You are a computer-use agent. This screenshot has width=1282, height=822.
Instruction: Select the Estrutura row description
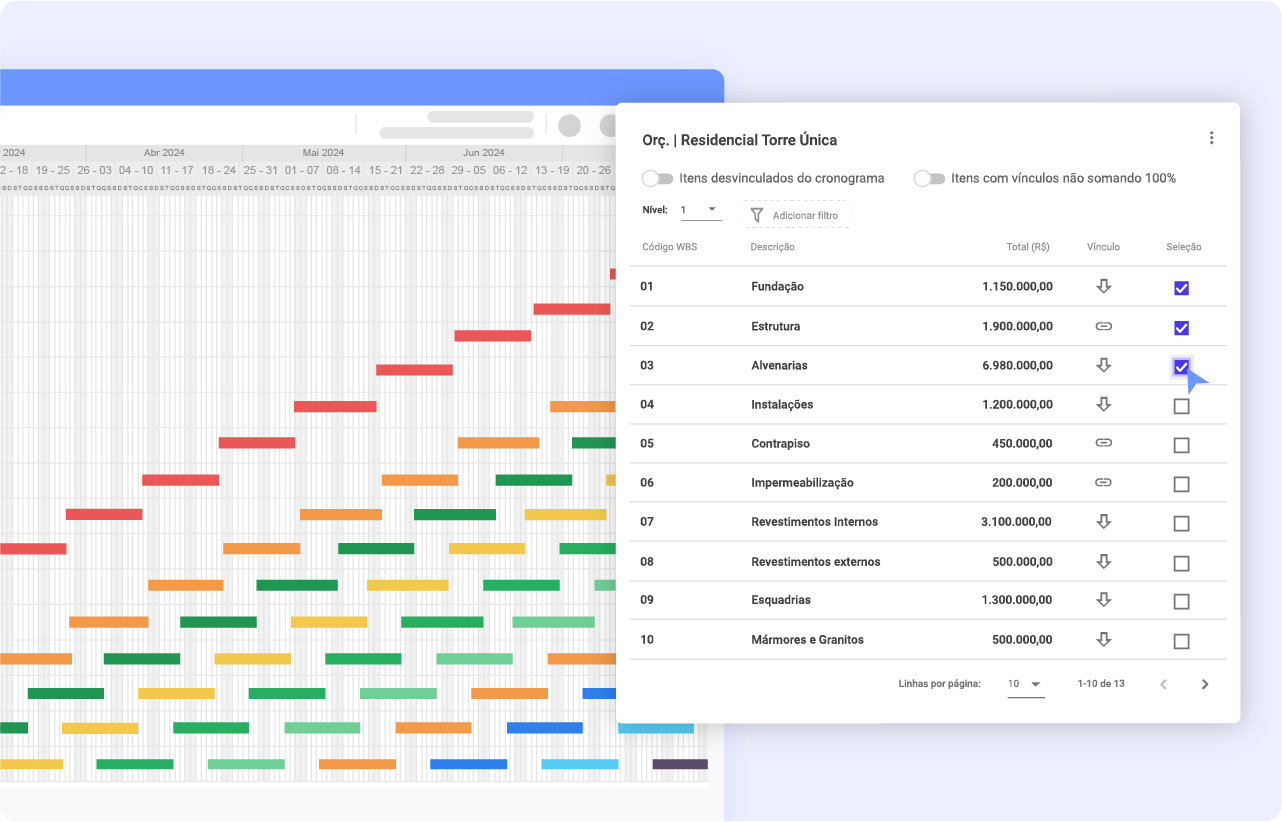click(x=776, y=326)
